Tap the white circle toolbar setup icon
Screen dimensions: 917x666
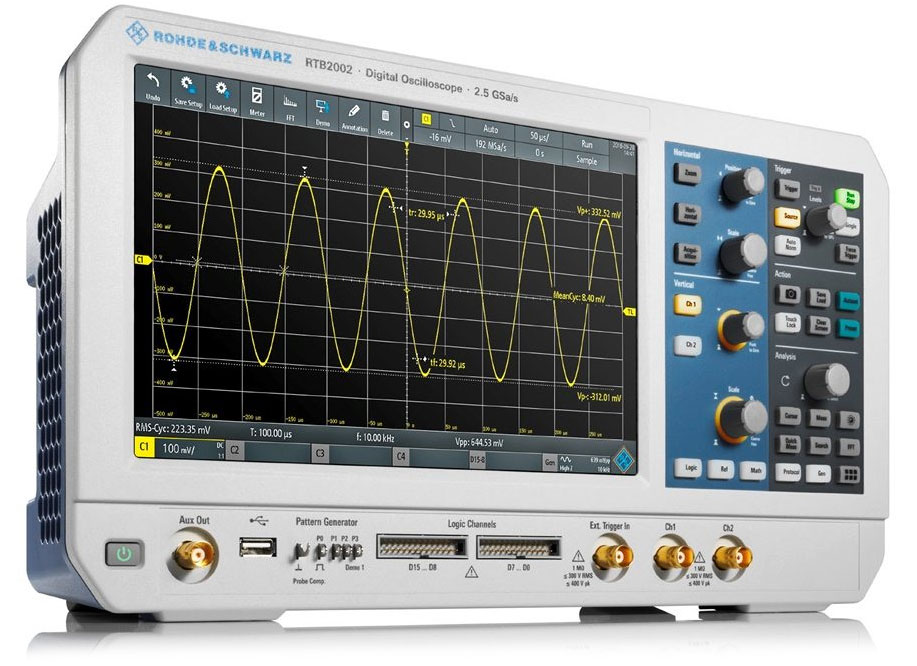click(x=407, y=125)
